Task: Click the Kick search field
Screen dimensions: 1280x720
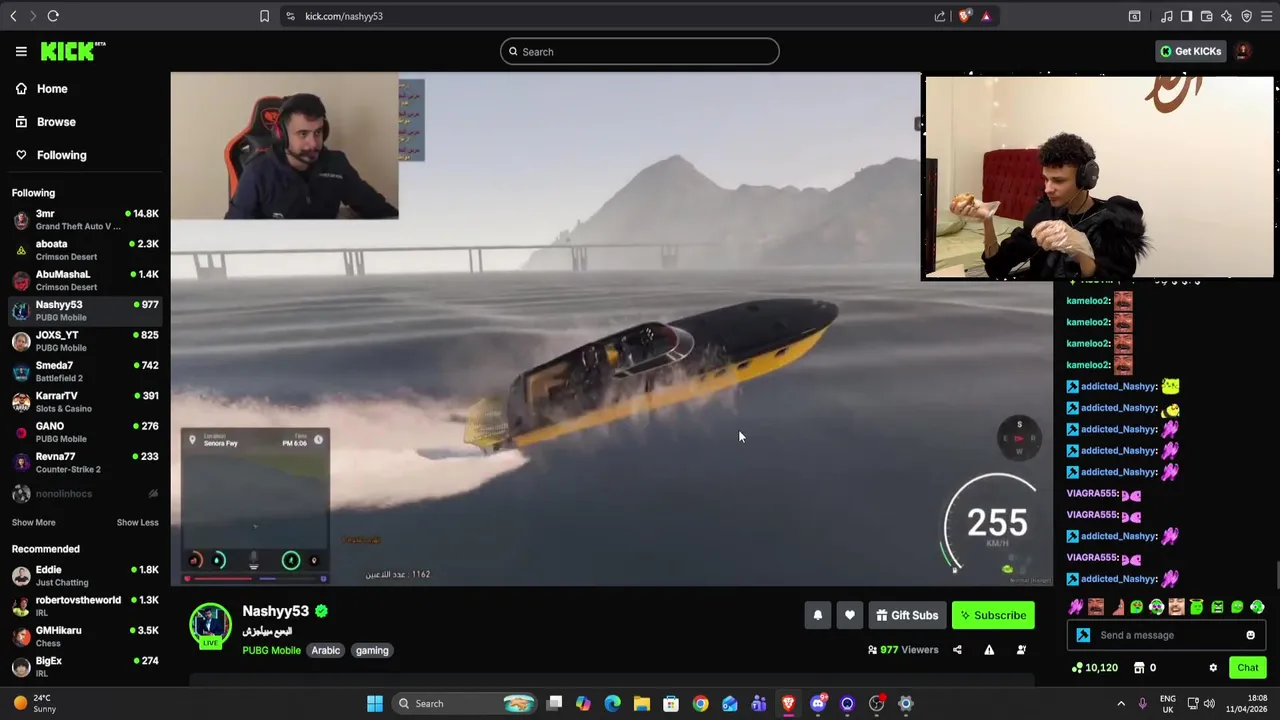Action: pos(640,52)
